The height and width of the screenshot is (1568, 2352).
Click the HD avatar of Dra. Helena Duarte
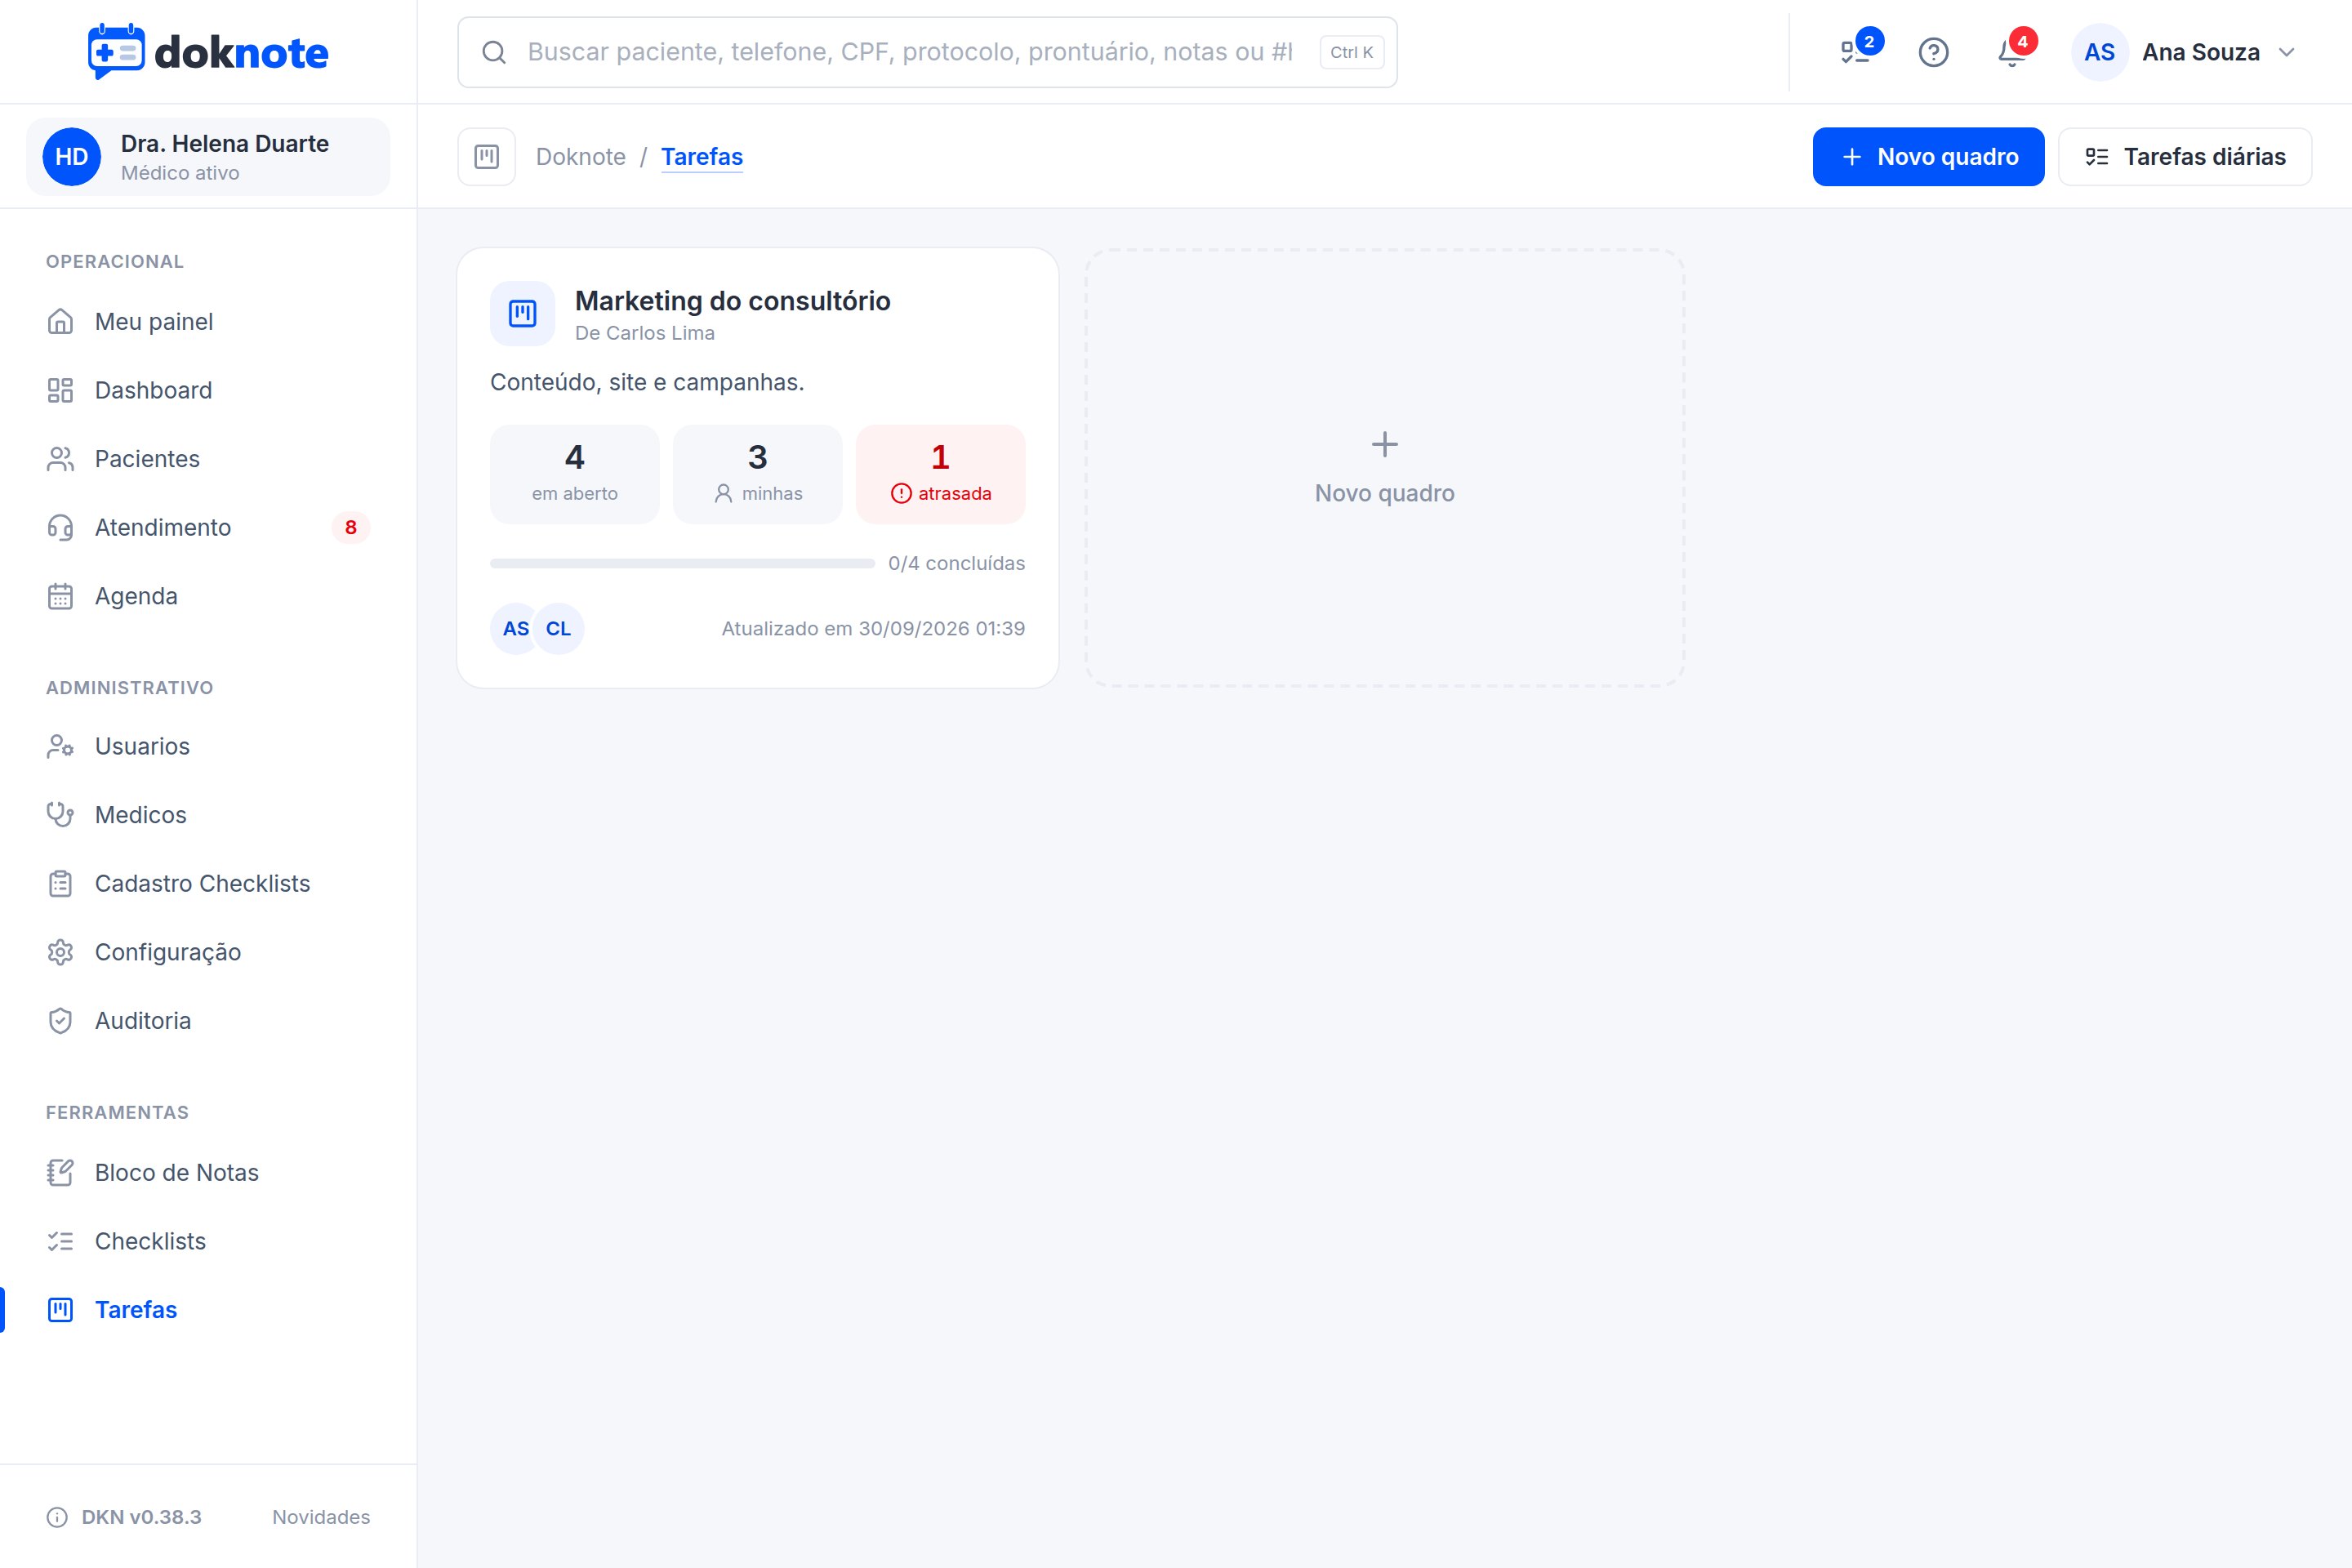tap(72, 157)
